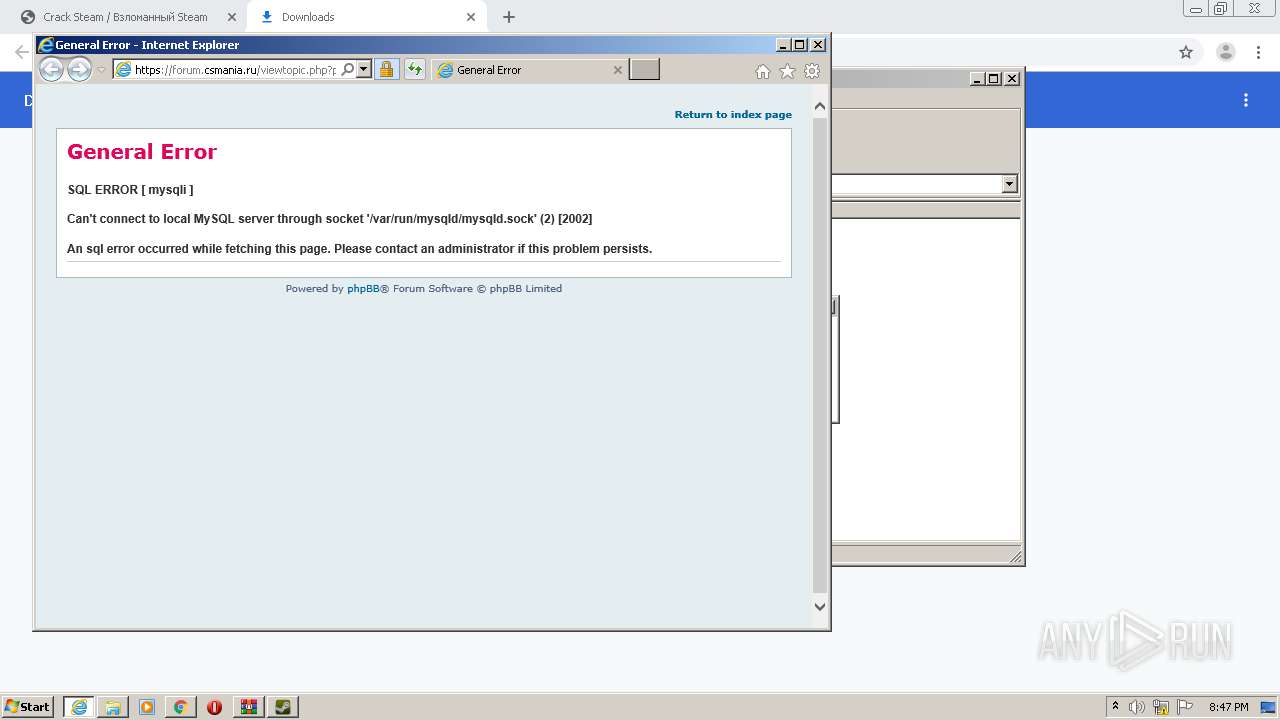Image resolution: width=1280 pixels, height=720 pixels.
Task: Switch to Downloads Chrome tab
Action: coord(365,17)
